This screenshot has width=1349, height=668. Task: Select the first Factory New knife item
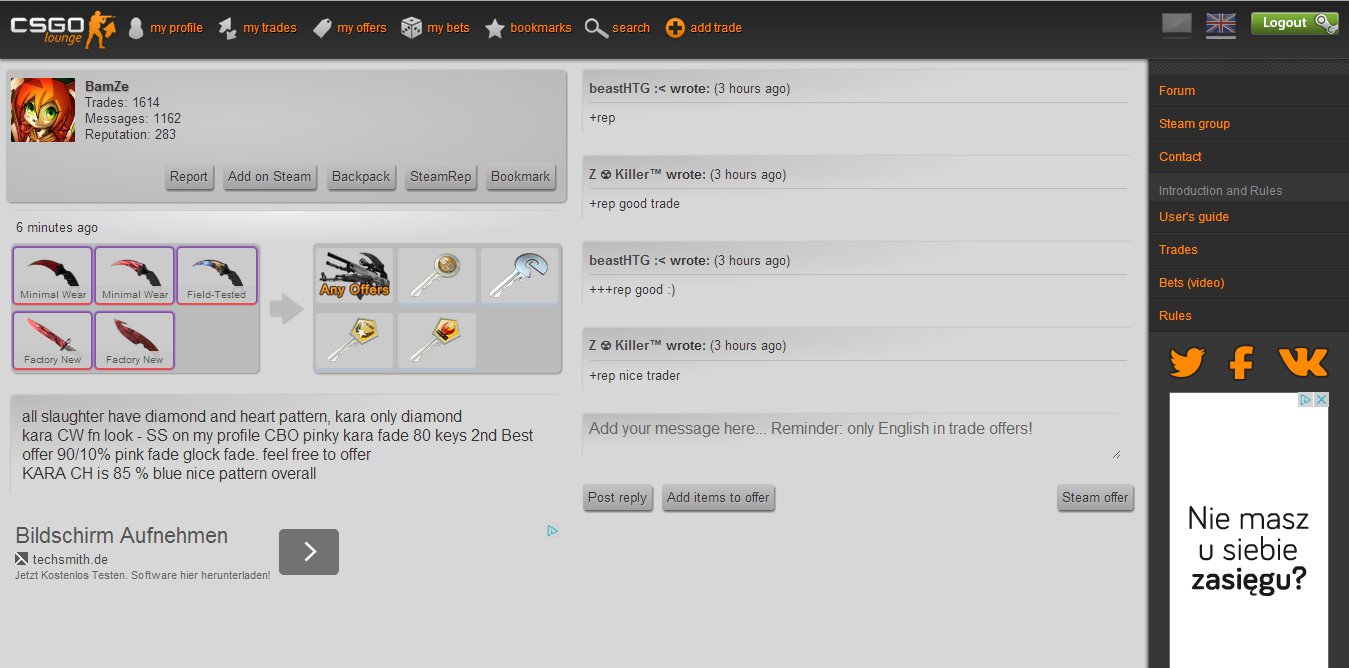pos(52,340)
